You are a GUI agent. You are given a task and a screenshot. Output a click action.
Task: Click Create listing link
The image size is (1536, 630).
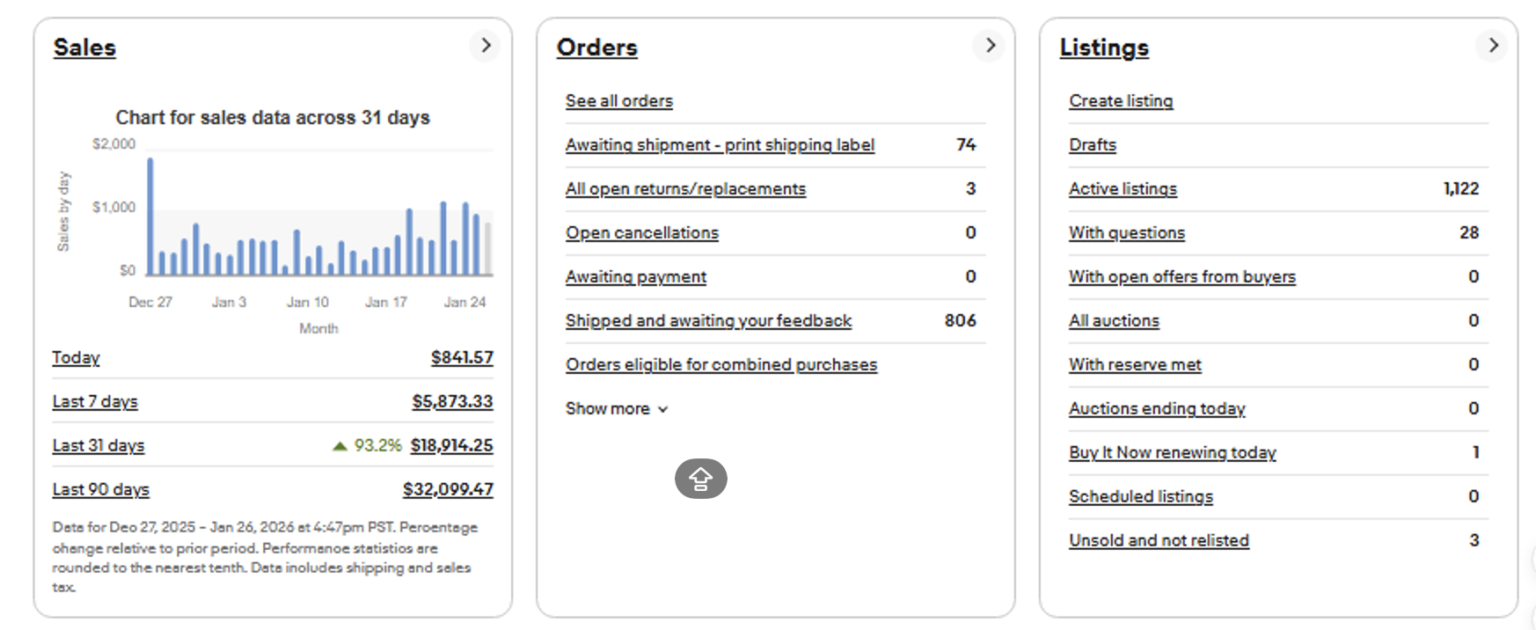point(1120,101)
